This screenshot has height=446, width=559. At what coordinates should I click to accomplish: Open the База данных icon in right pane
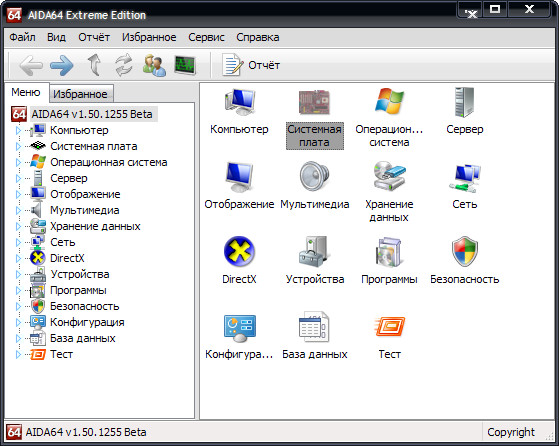(x=315, y=336)
